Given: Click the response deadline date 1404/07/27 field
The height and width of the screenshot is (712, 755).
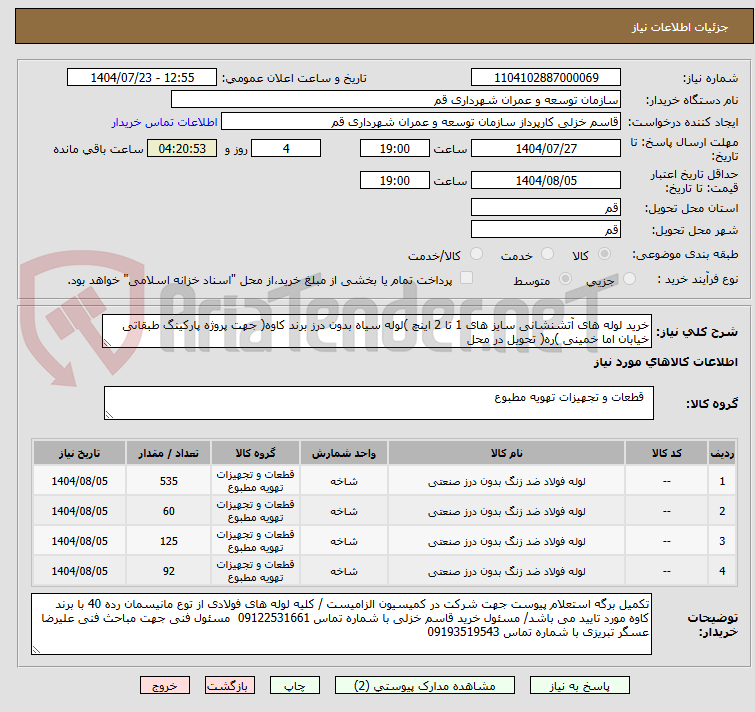Looking at the screenshot, I should [x=546, y=148].
